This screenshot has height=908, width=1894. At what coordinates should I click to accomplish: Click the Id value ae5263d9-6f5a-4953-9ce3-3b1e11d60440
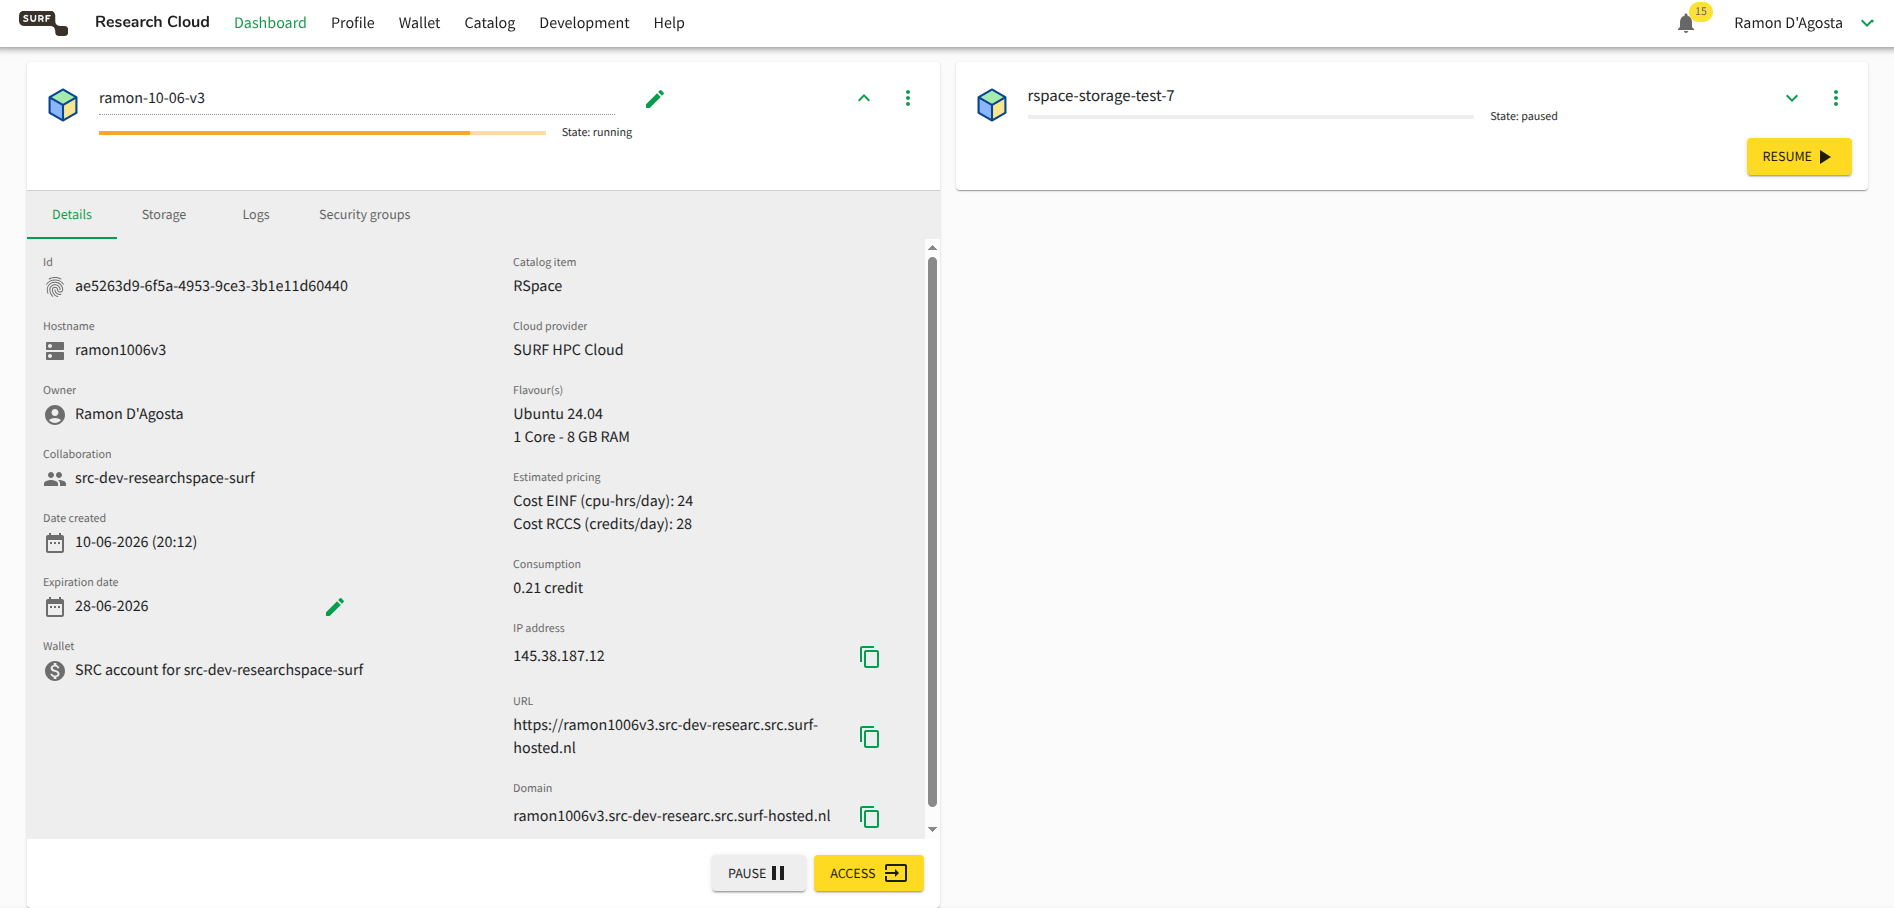pos(211,286)
